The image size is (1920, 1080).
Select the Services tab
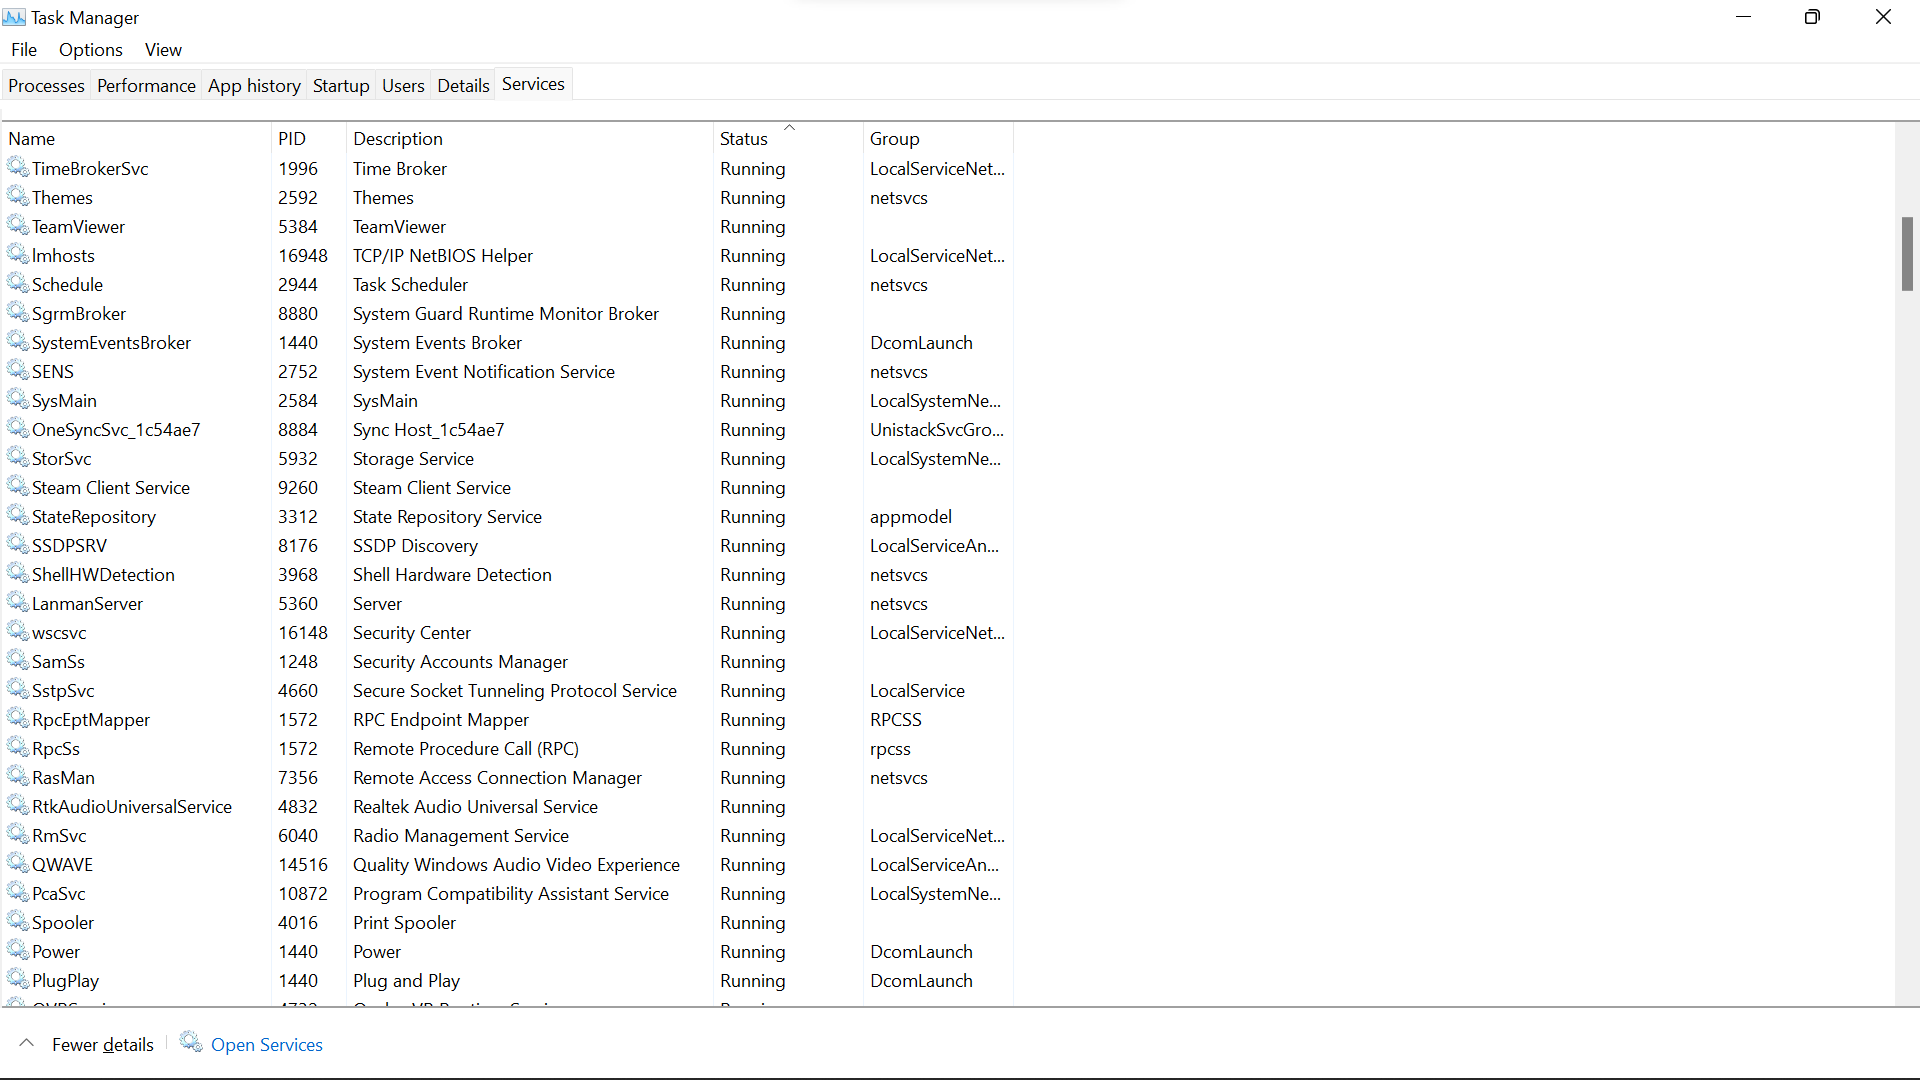click(x=533, y=84)
